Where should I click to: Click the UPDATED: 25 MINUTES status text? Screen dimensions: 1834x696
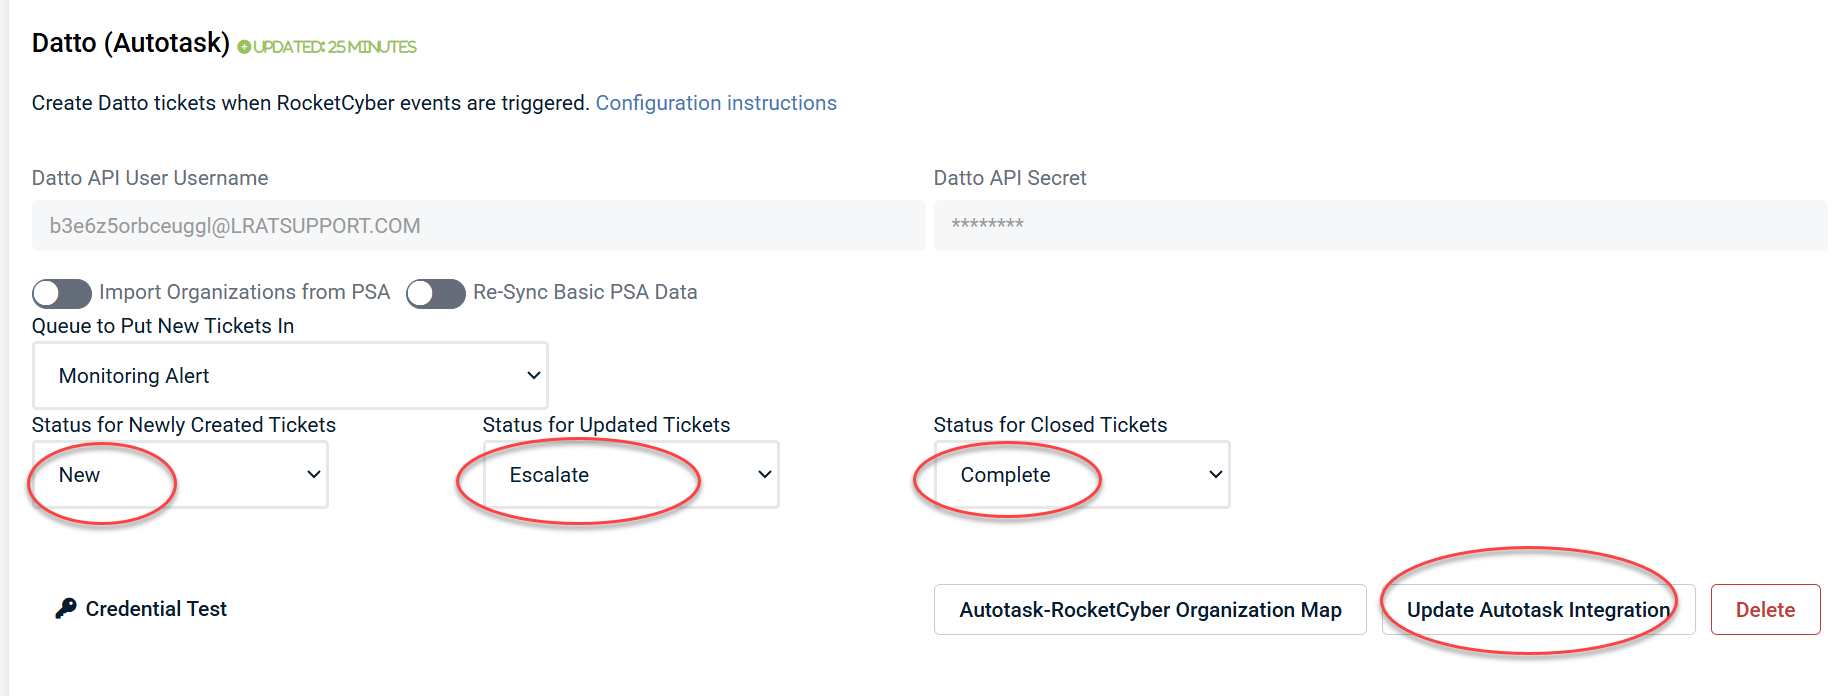click(x=335, y=47)
